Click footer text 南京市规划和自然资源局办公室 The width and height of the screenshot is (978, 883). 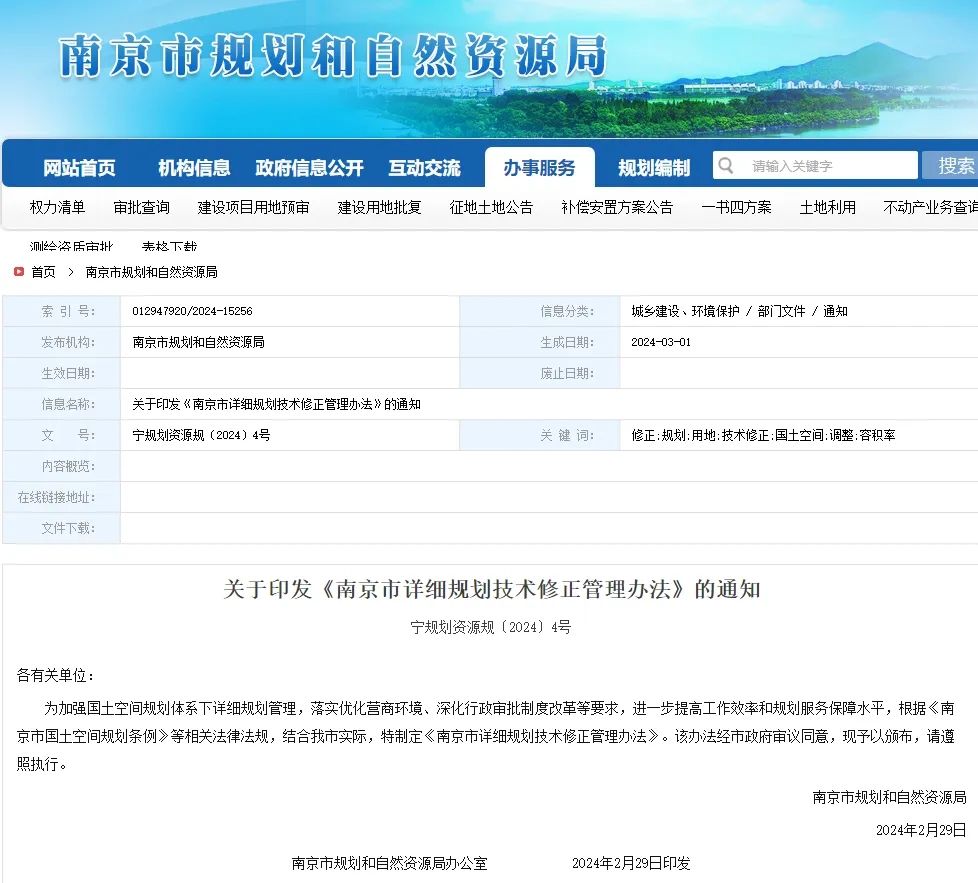389,863
